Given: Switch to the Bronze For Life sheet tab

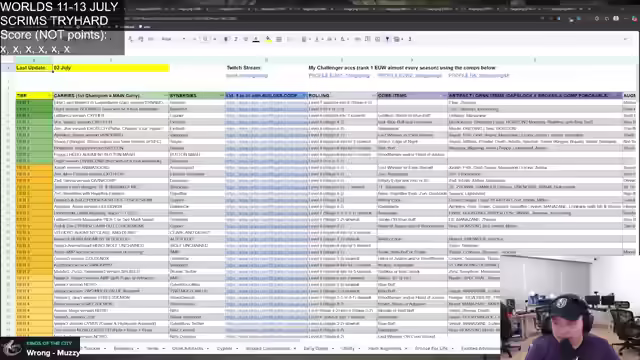Looking at the screenshot, I should point(431,349).
